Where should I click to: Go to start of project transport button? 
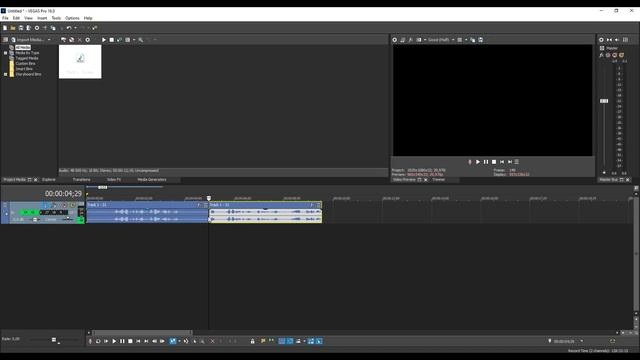pos(138,341)
